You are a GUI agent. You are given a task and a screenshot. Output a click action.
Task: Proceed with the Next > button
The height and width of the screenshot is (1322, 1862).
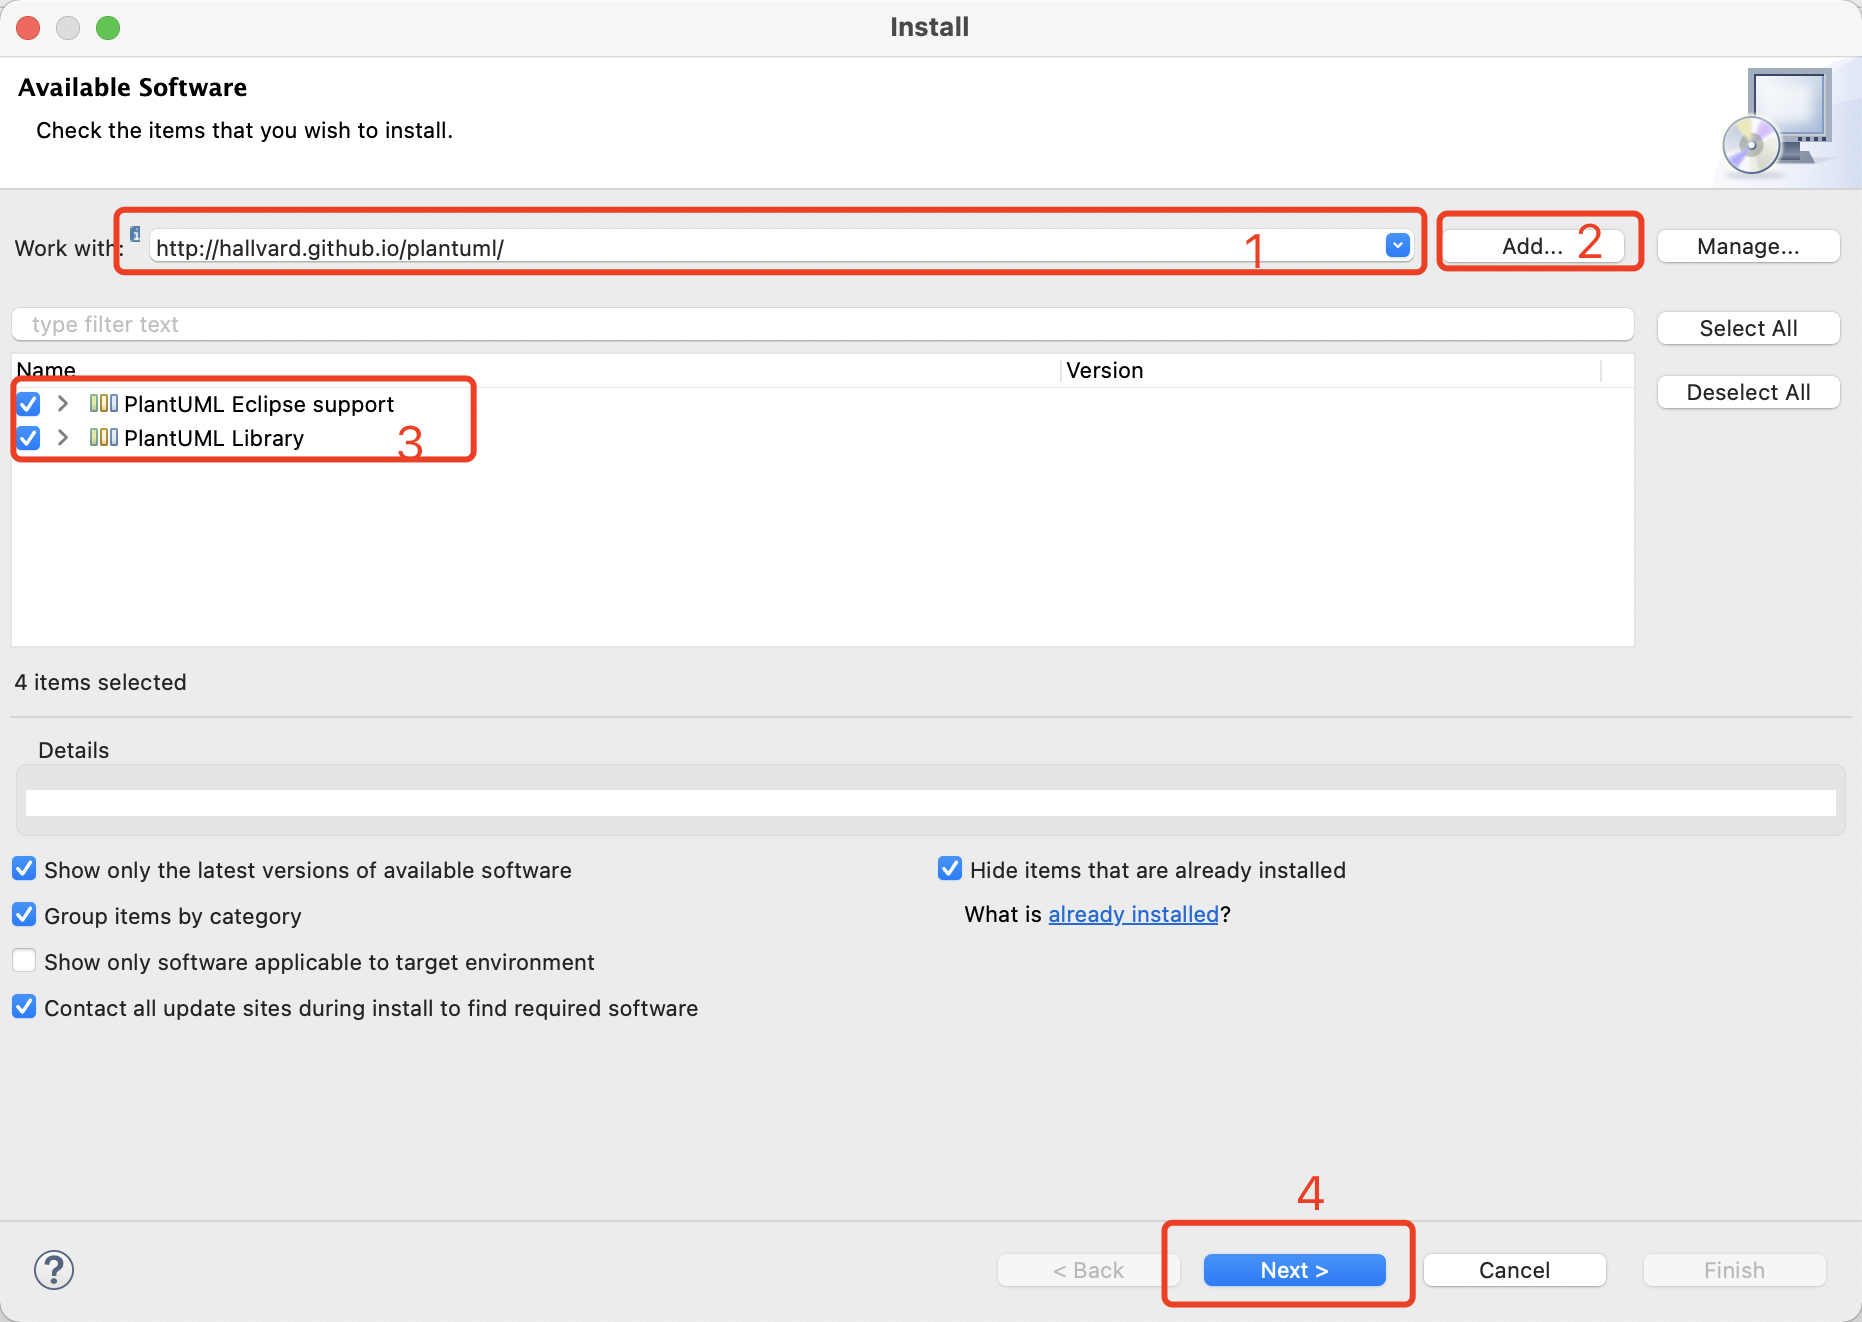tap(1294, 1270)
